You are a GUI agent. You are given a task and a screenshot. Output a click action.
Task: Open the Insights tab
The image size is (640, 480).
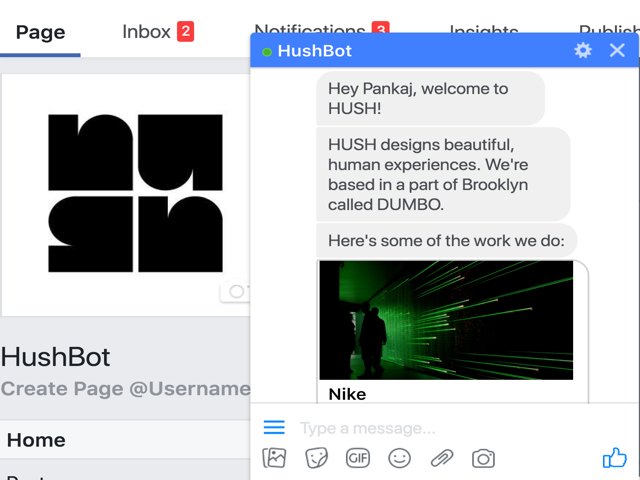pyautogui.click(x=484, y=29)
